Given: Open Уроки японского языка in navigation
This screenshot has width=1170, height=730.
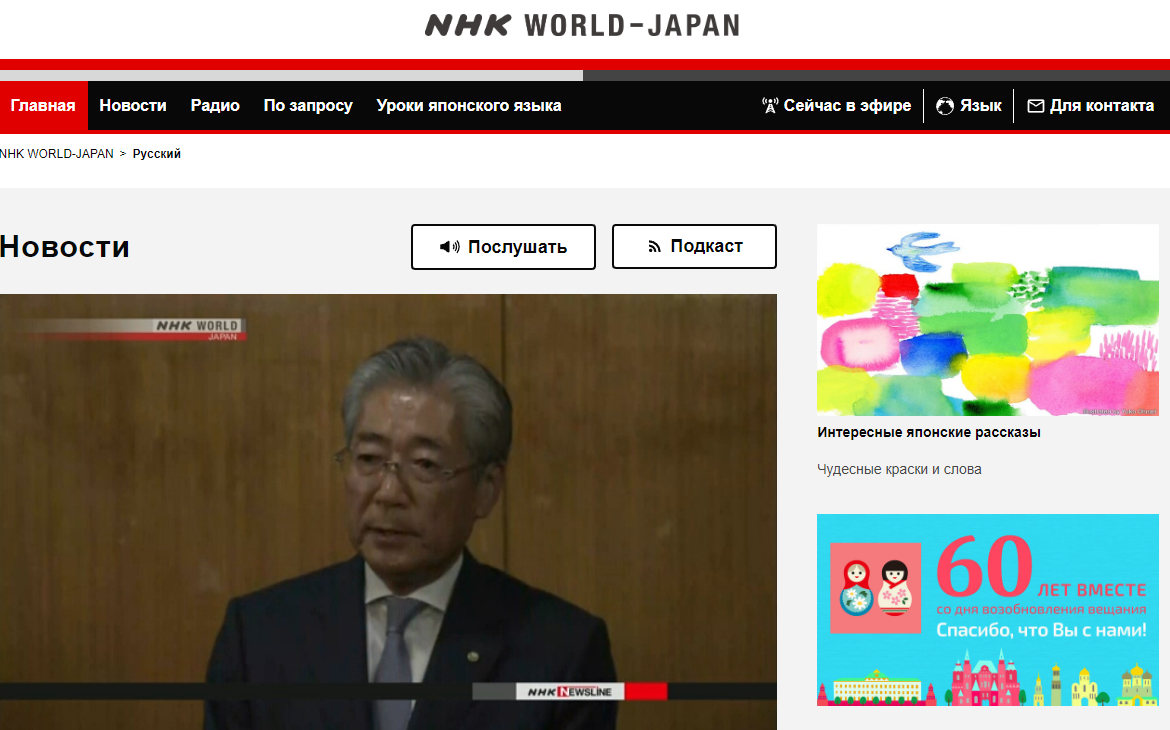Looking at the screenshot, I should pyautogui.click(x=469, y=106).
